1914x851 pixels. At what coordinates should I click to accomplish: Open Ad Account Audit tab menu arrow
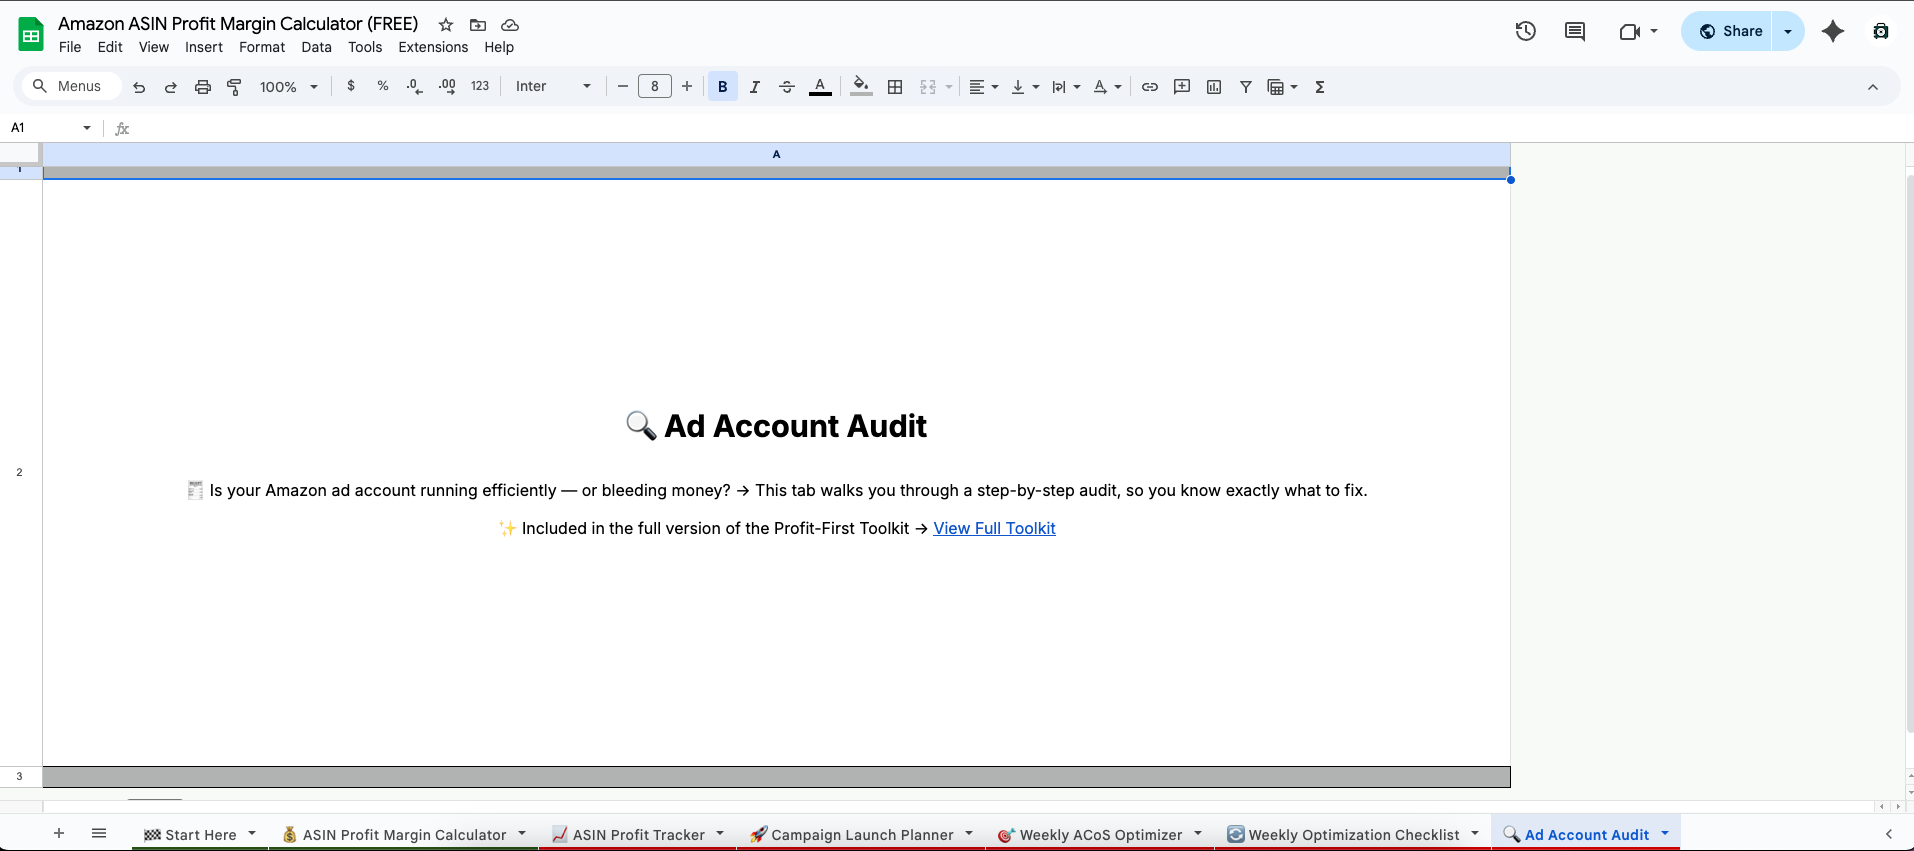tap(1665, 833)
